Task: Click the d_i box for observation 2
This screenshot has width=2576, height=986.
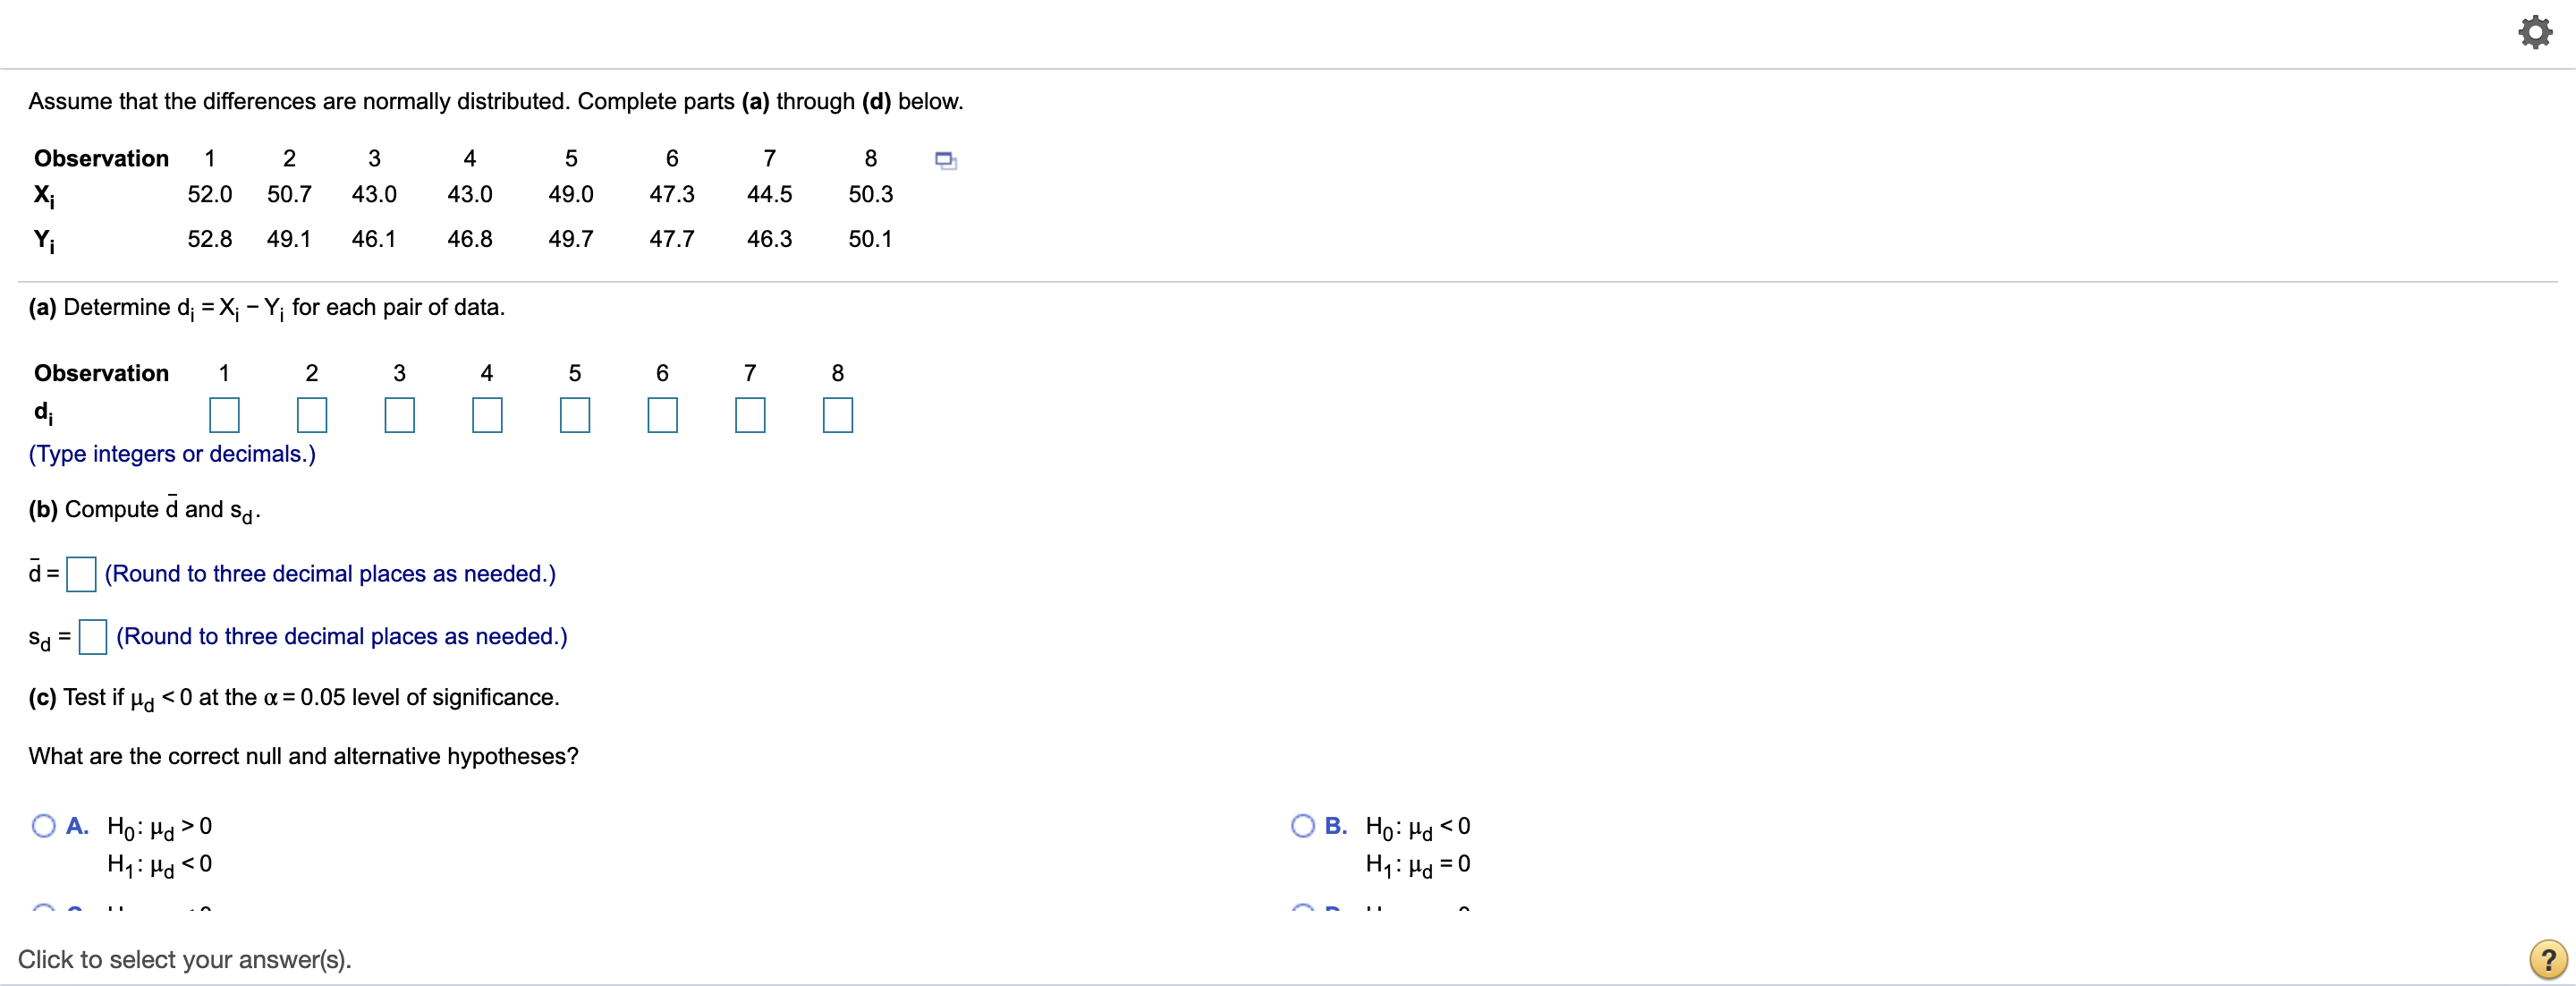Action: (x=311, y=415)
